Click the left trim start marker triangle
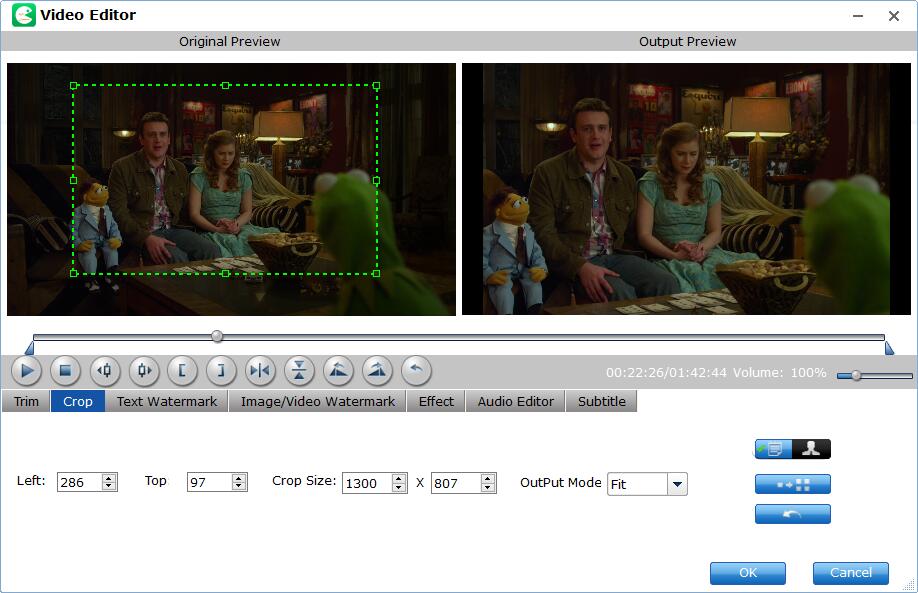Viewport: 918px width, 593px height. click(29, 348)
